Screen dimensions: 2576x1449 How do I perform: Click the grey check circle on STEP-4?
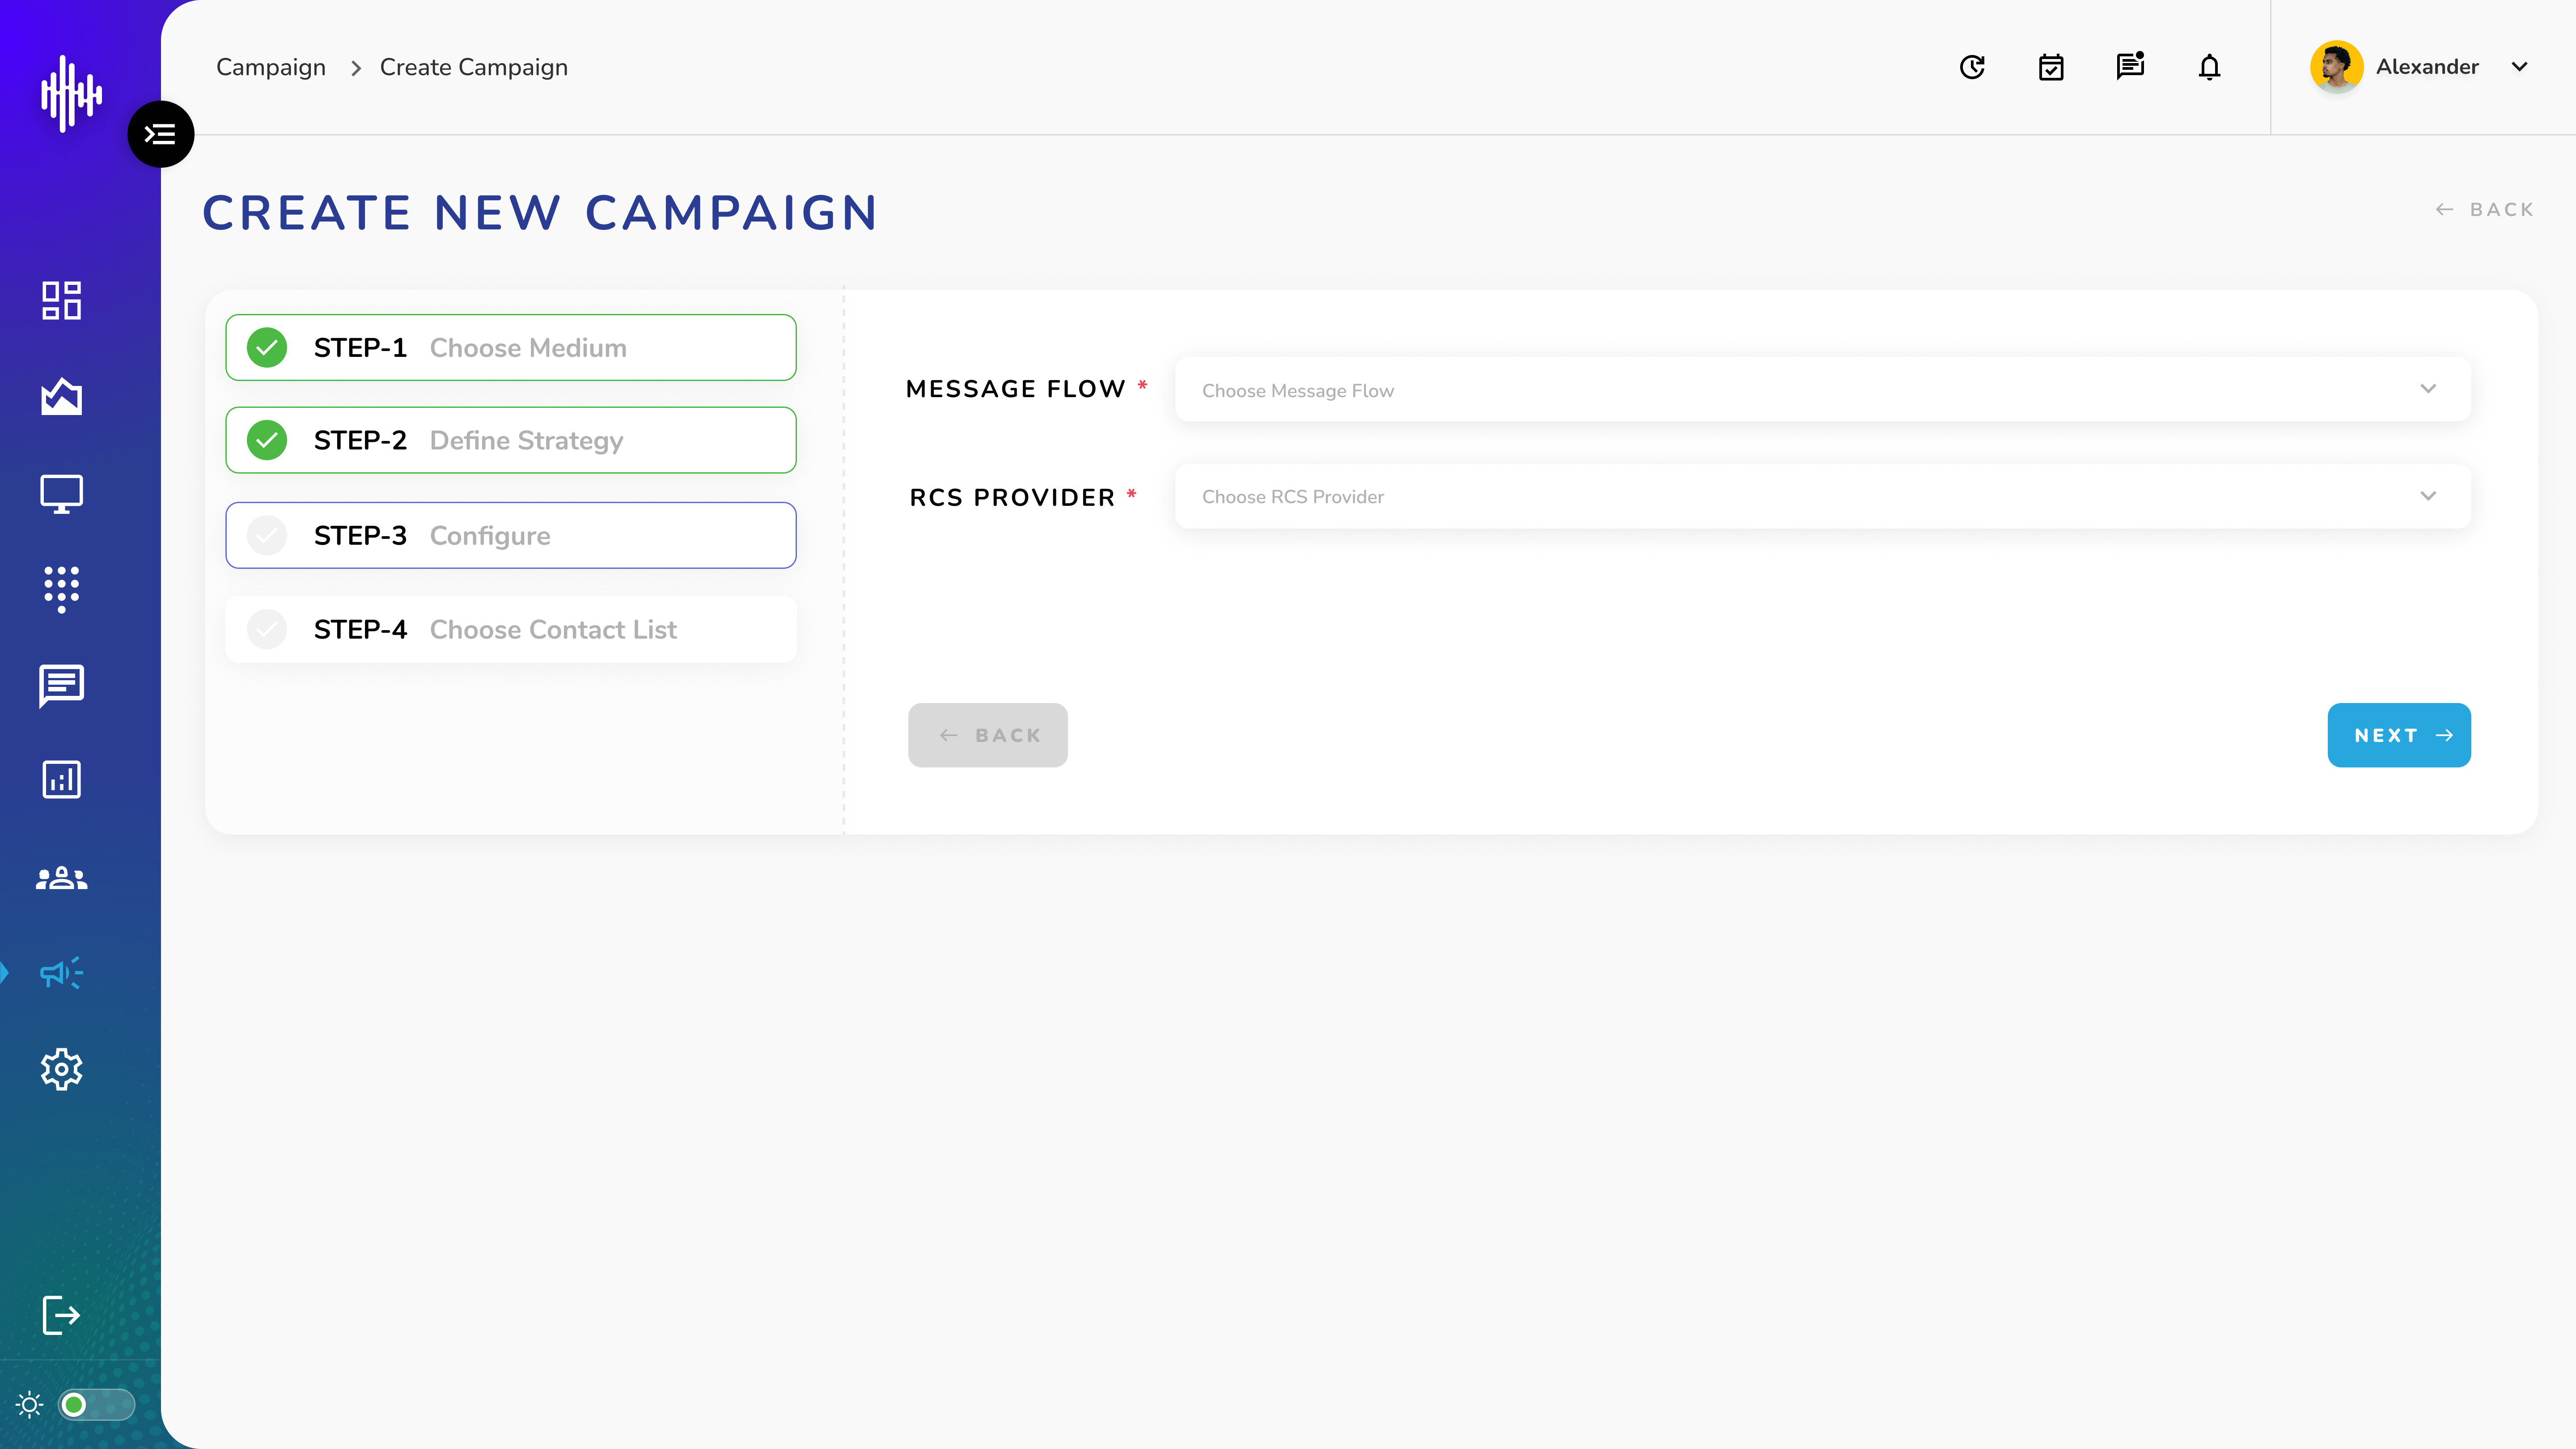267,629
